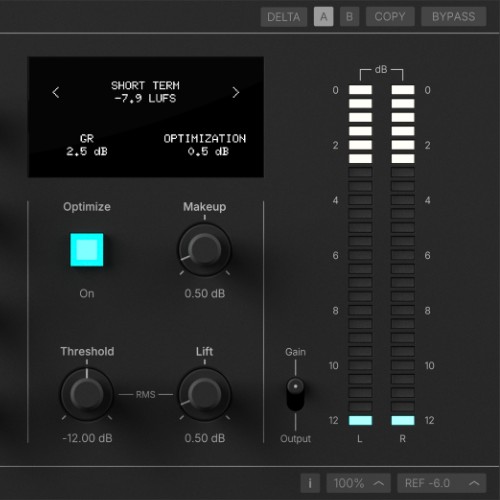Click the Lift 0.50 dB value field
Viewport: 500px width, 500px height.
205,438
